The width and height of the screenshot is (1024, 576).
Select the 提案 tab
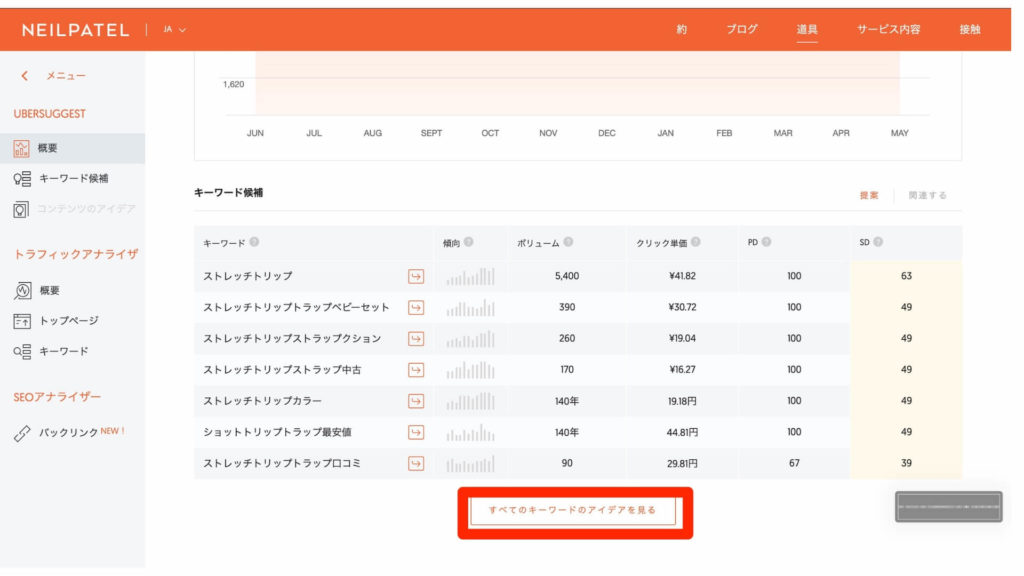[x=868, y=195]
